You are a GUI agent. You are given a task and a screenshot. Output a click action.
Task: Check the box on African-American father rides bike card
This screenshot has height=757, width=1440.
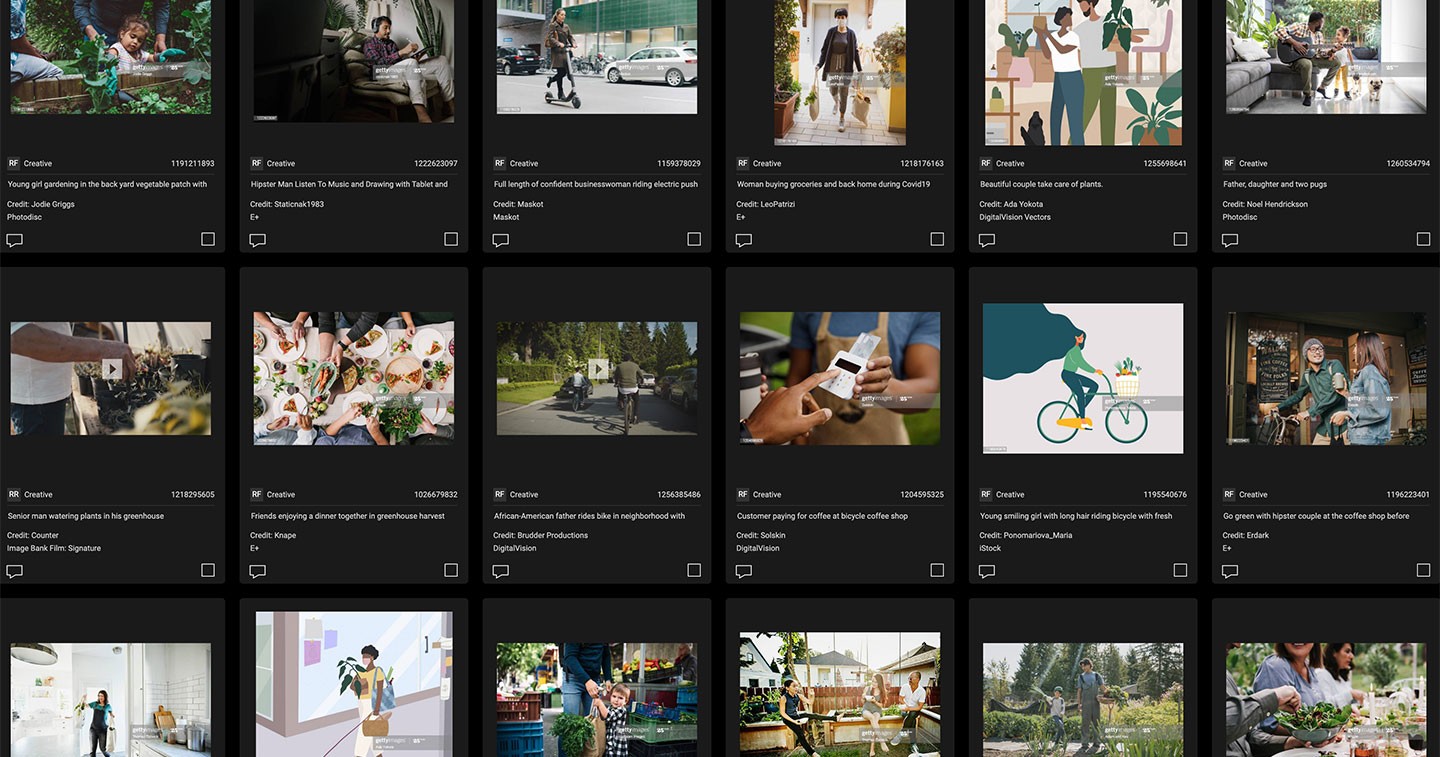click(694, 570)
